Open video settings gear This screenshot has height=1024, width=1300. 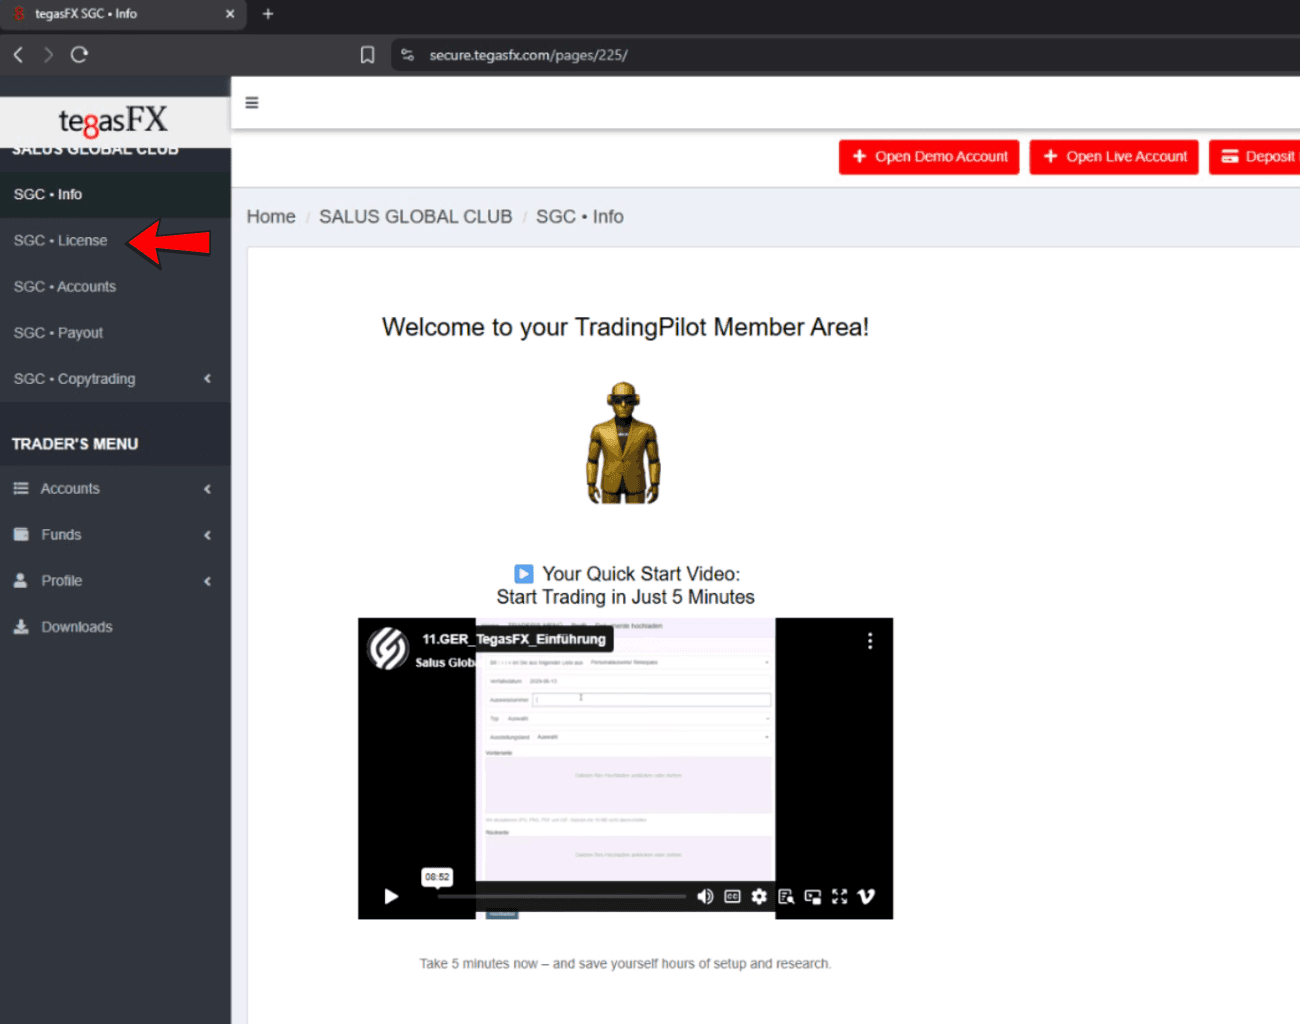[x=759, y=896]
